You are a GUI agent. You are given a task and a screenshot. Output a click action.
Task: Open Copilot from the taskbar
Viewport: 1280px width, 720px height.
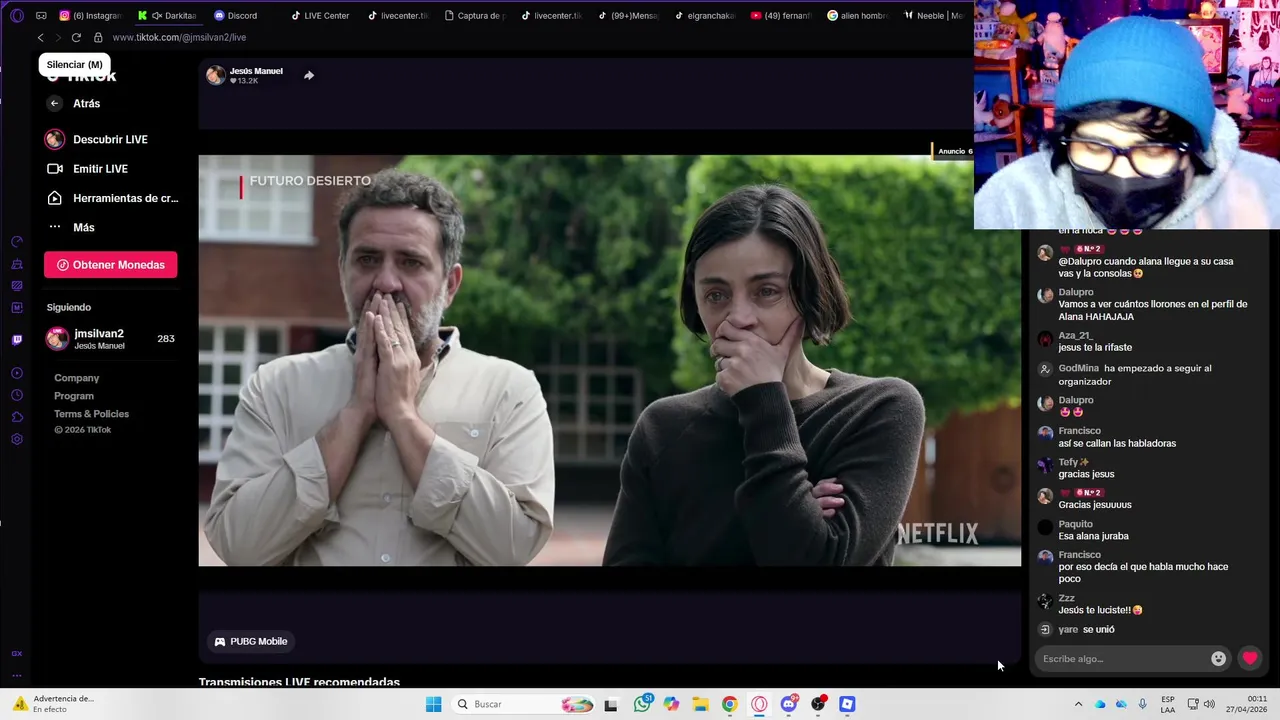pos(671,704)
